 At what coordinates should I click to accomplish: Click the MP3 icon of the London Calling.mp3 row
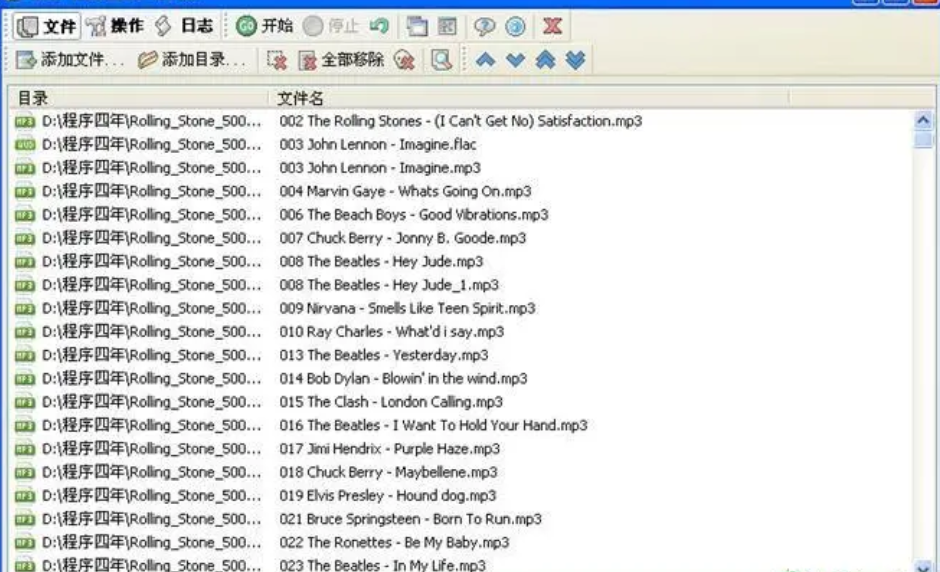(25, 402)
